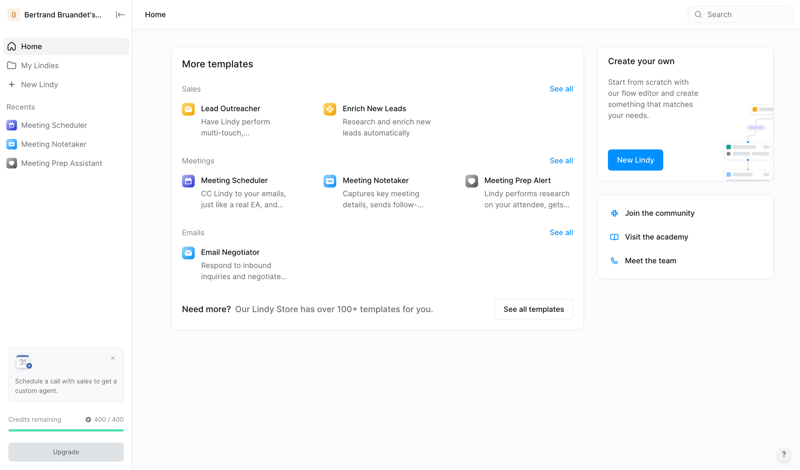The height and width of the screenshot is (470, 800).
Task: Click the Meeting Scheduler template icon
Action: 188,181
